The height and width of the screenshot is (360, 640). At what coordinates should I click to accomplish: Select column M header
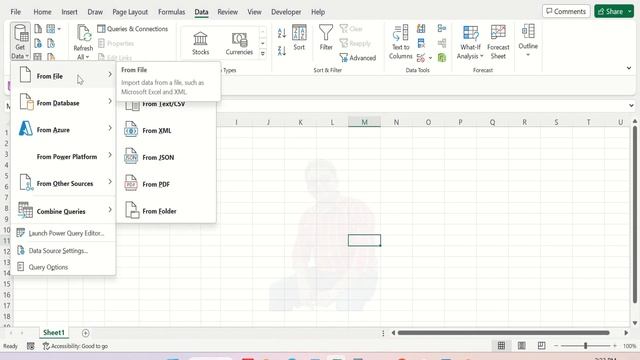pyautogui.click(x=364, y=122)
